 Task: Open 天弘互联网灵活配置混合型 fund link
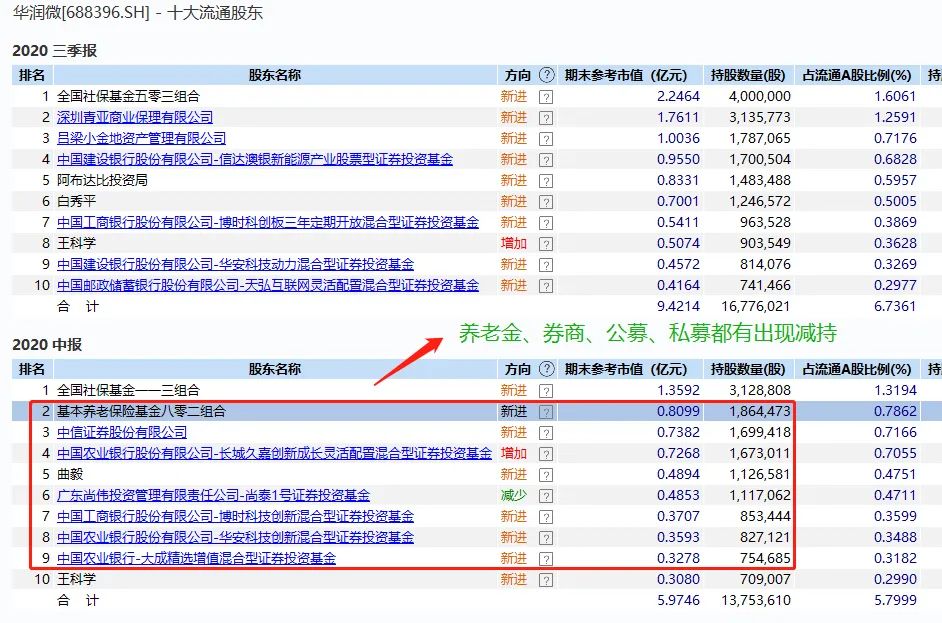(x=268, y=285)
